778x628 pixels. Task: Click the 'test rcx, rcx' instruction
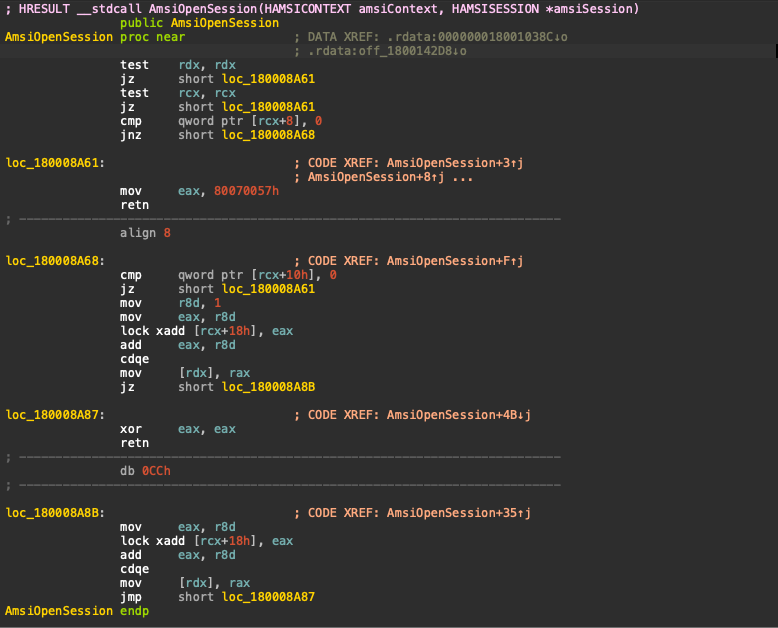[178, 93]
